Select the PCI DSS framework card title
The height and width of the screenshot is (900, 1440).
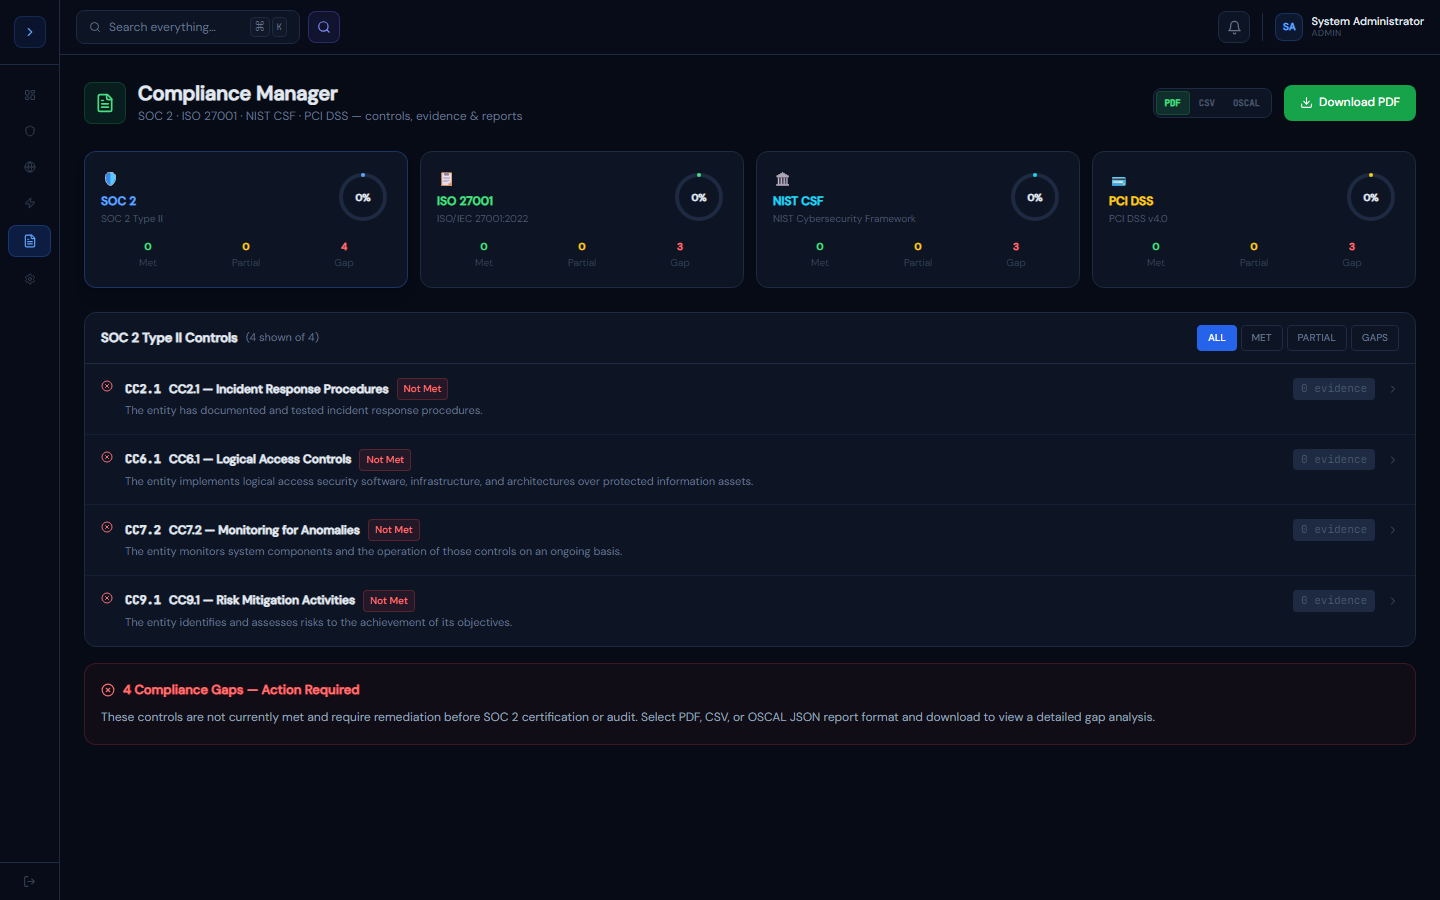1131,201
